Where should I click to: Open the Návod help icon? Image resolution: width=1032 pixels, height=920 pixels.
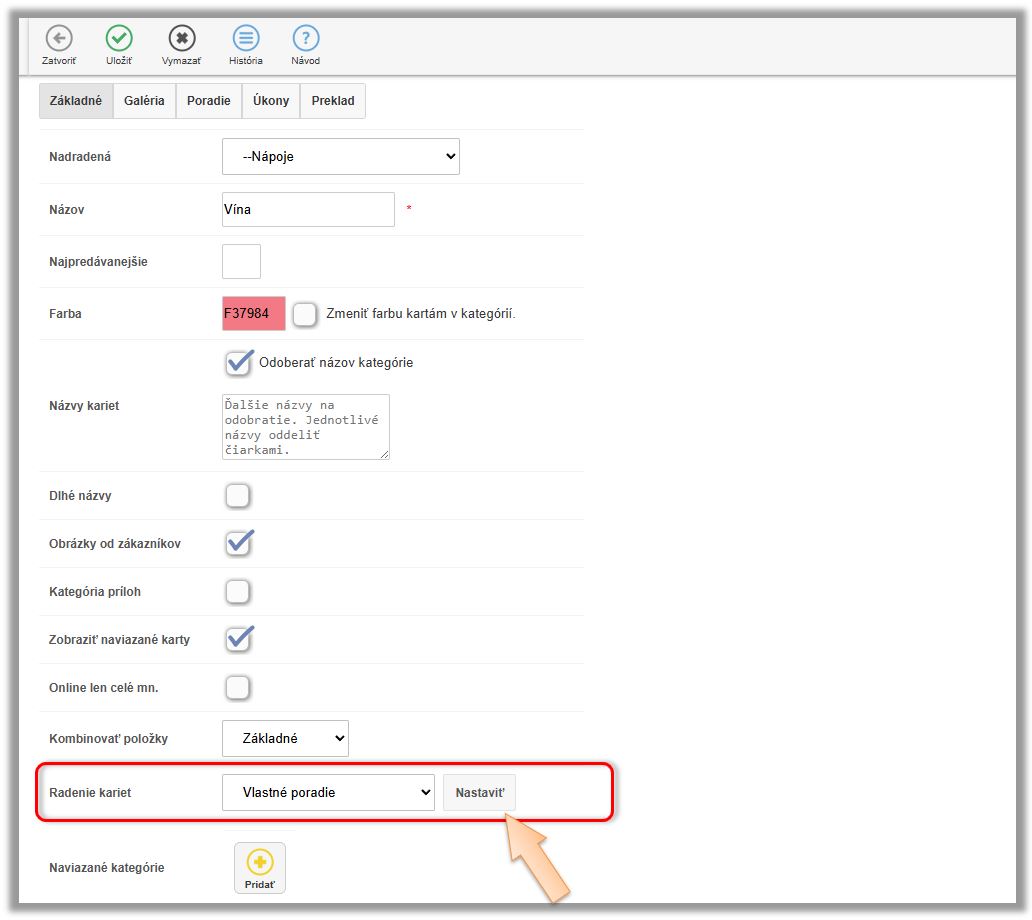(x=305, y=39)
